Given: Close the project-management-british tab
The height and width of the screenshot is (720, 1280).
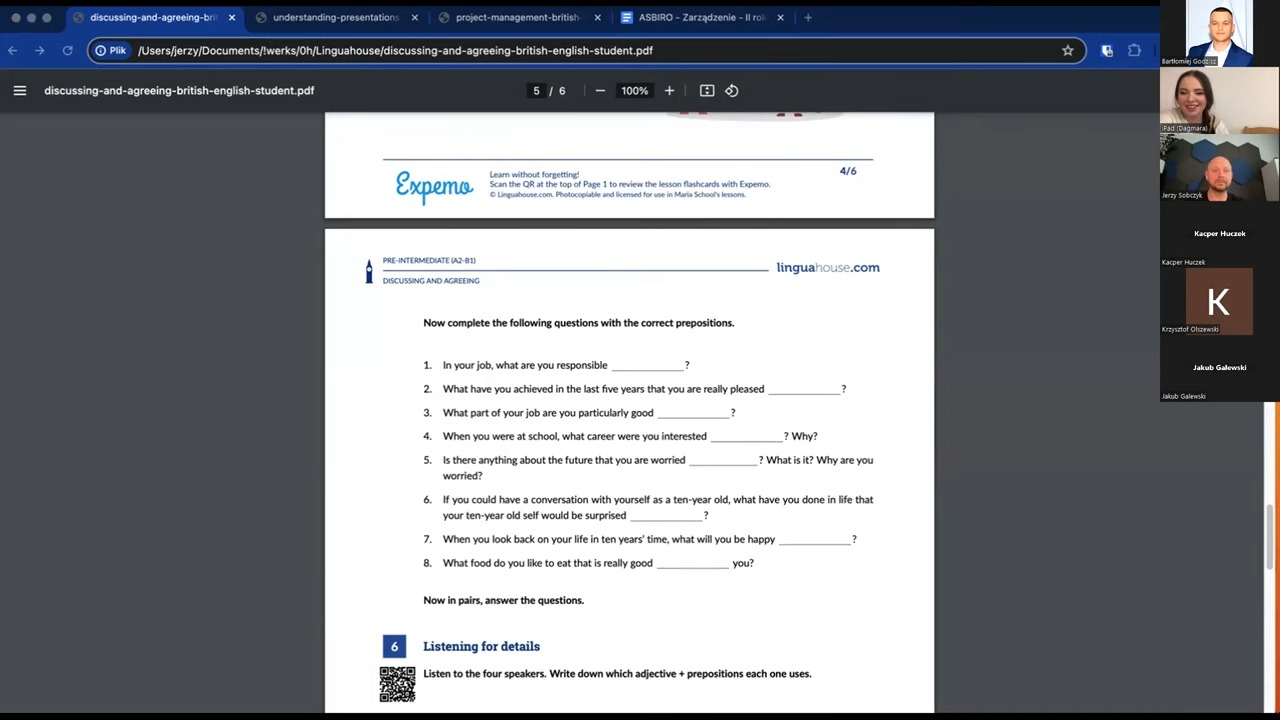Looking at the screenshot, I should coord(598,17).
